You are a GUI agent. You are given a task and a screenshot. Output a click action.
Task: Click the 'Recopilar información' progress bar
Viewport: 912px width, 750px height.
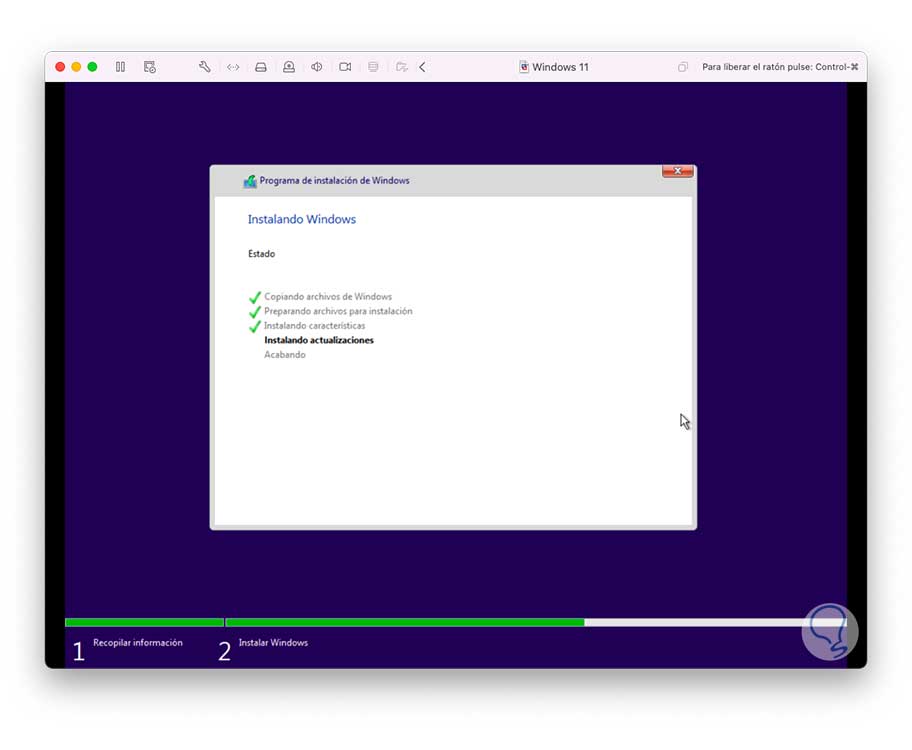click(144, 623)
